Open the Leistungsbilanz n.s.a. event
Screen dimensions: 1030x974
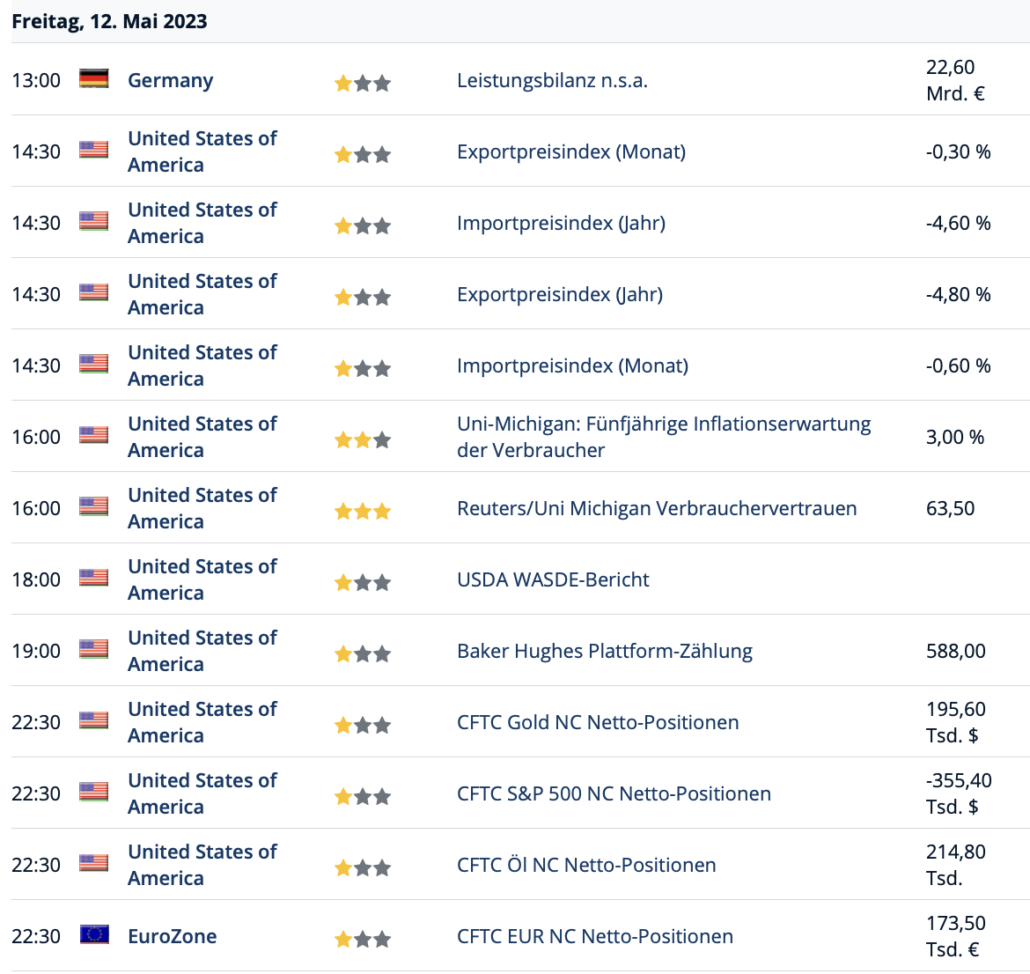pos(552,80)
